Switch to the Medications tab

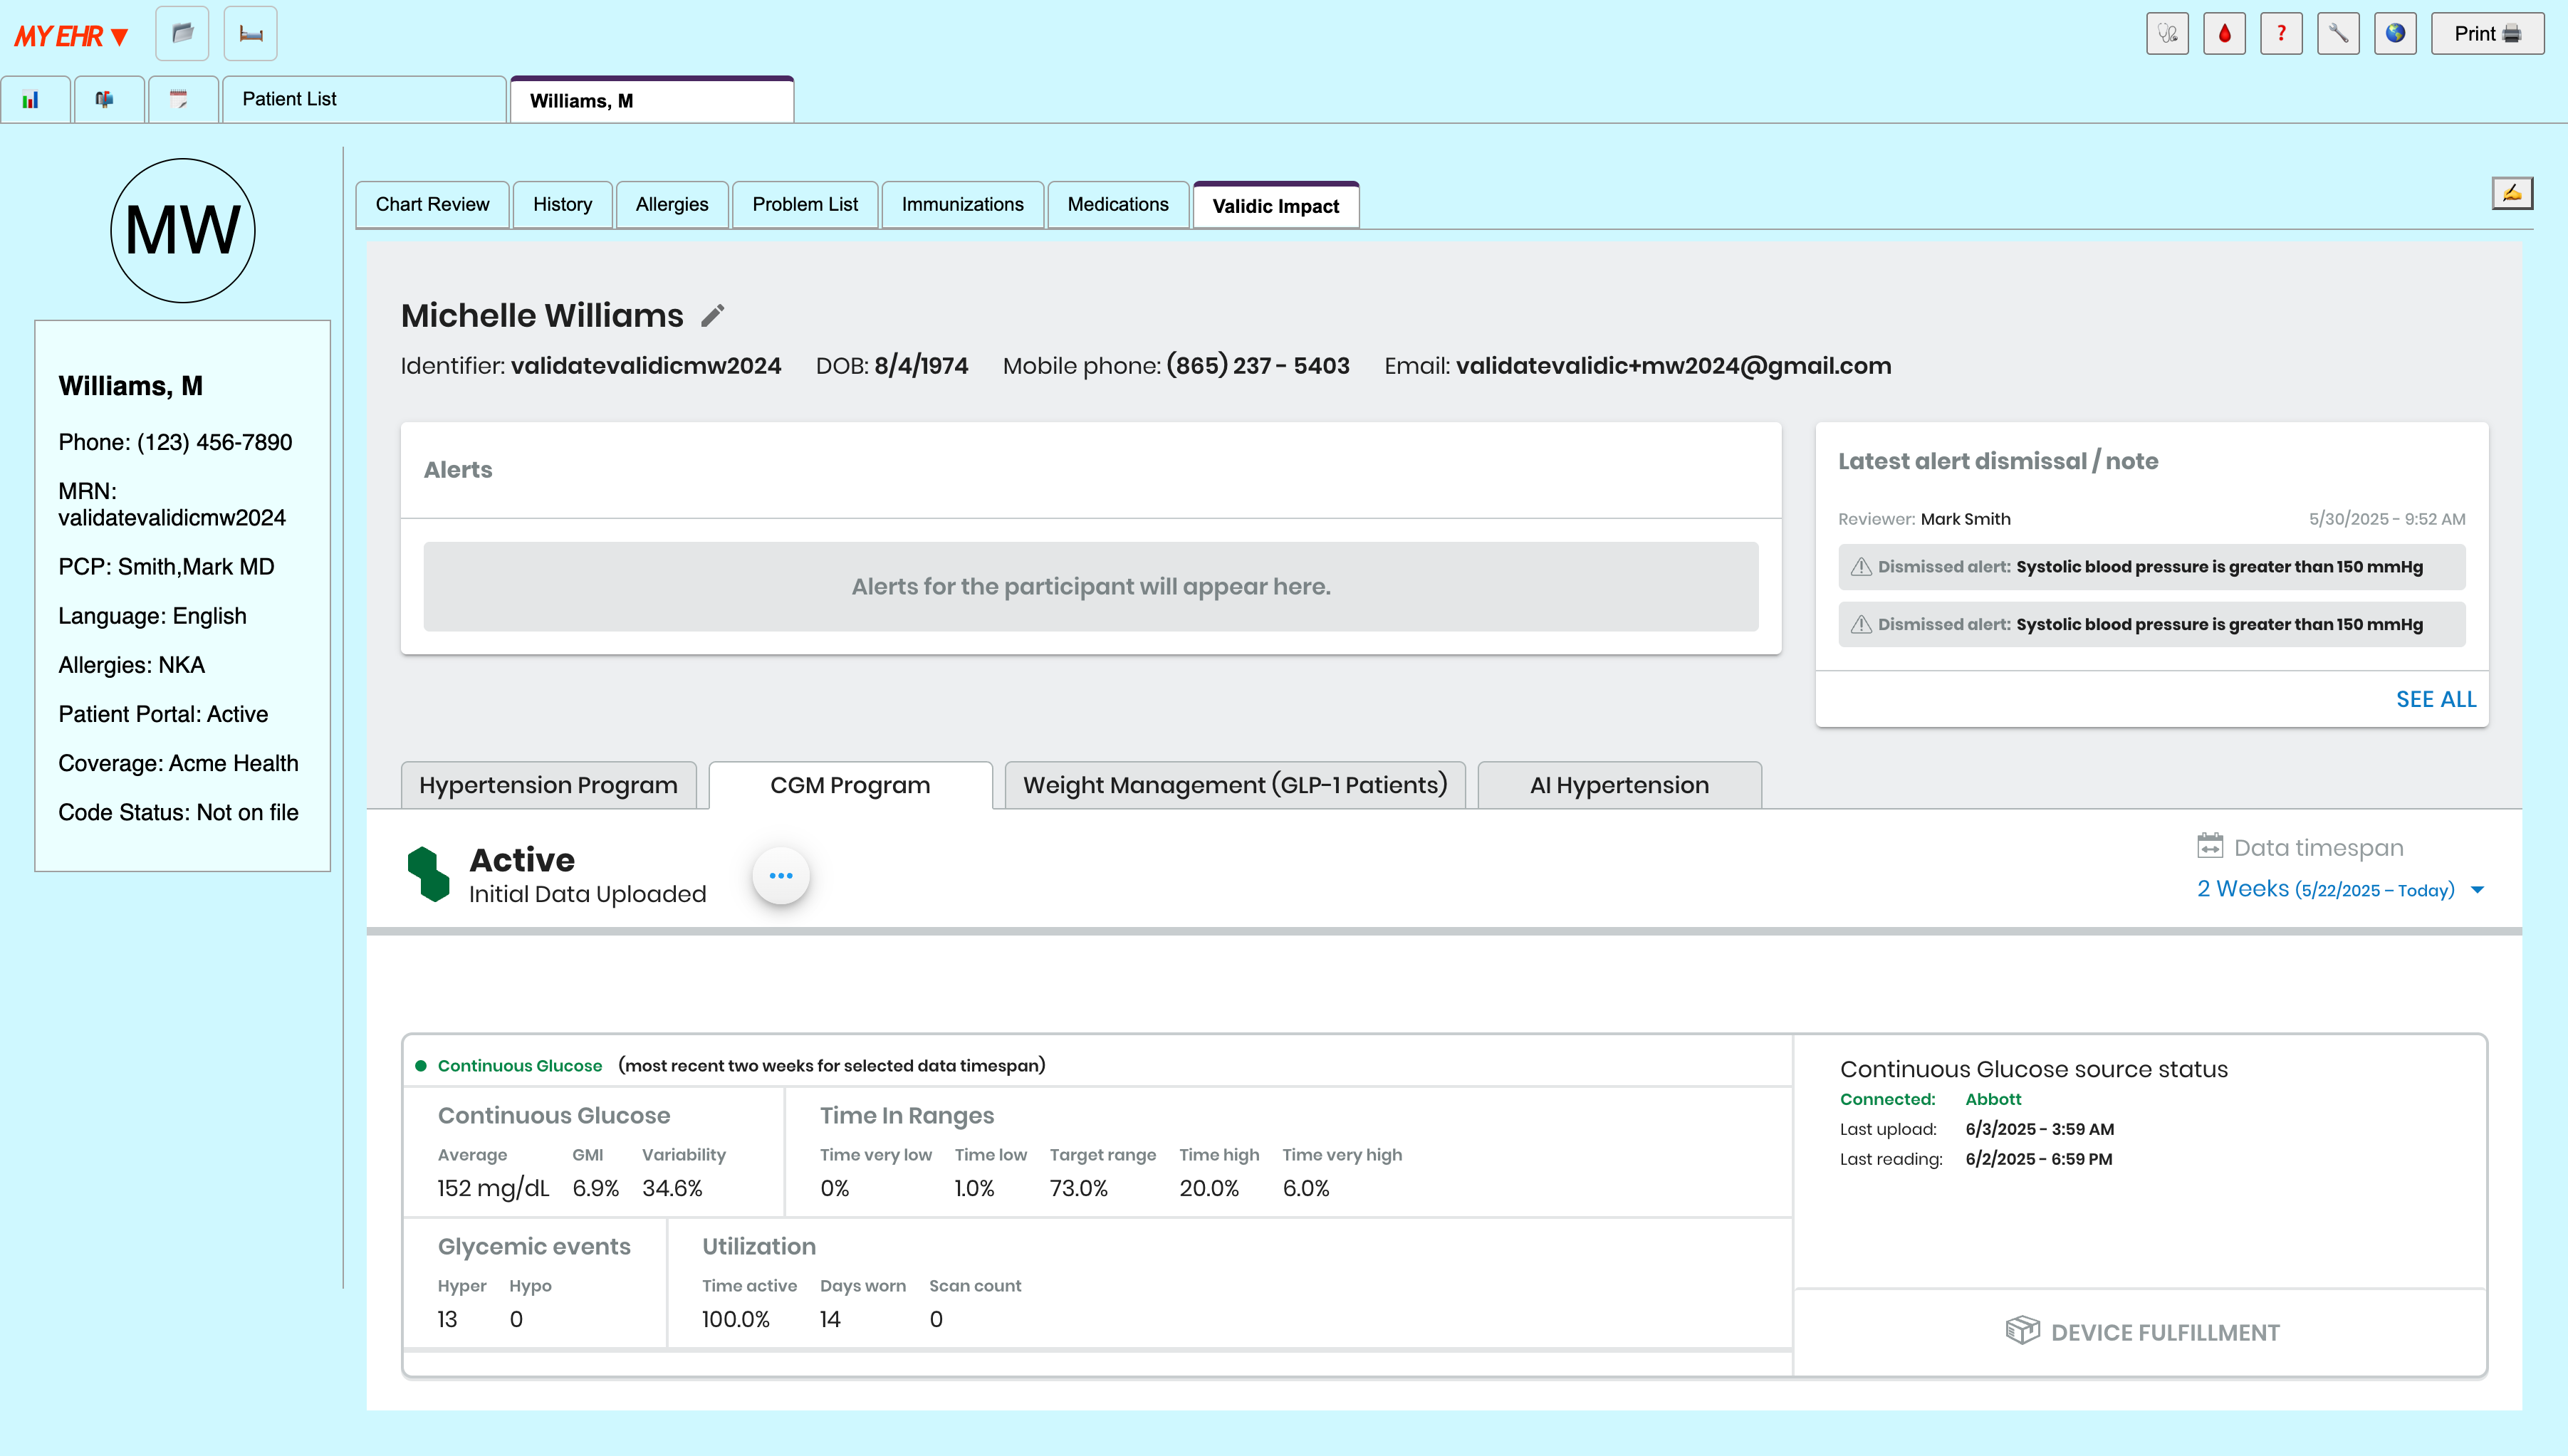point(1117,204)
